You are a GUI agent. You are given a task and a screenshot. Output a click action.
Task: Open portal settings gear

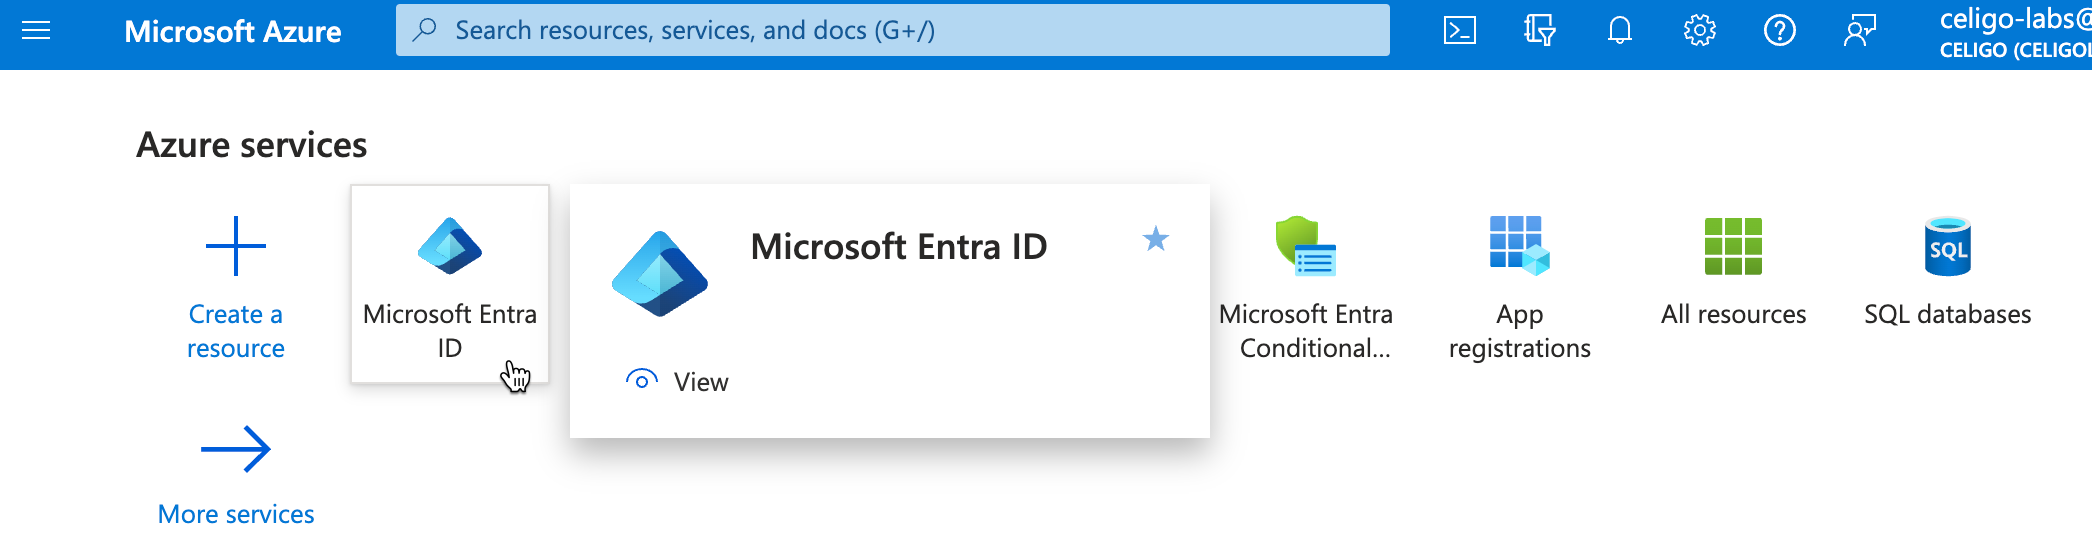click(1700, 31)
